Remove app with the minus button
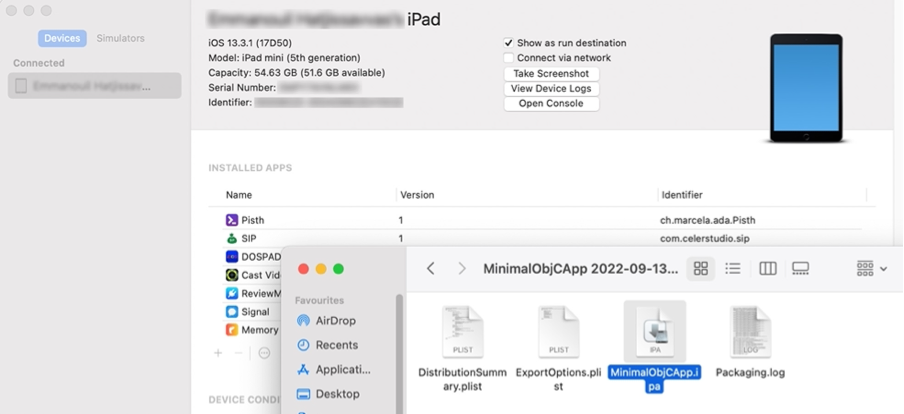 coord(238,353)
